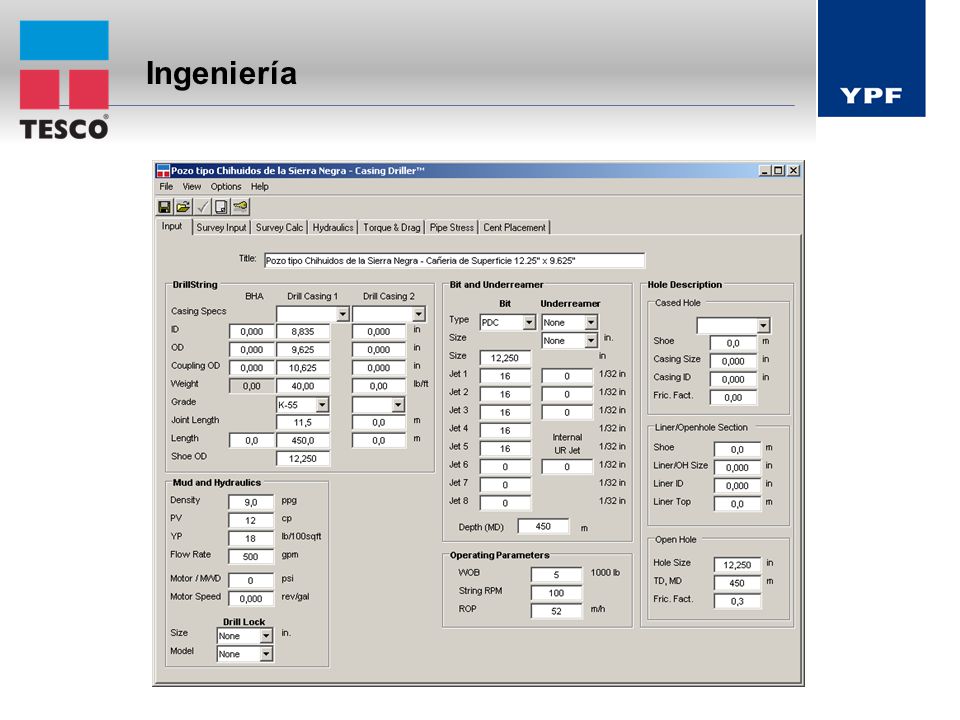This screenshot has height=720, width=960.
Task: Open Drill Casing 2 Casing Specs dropdown
Action: pos(418,315)
